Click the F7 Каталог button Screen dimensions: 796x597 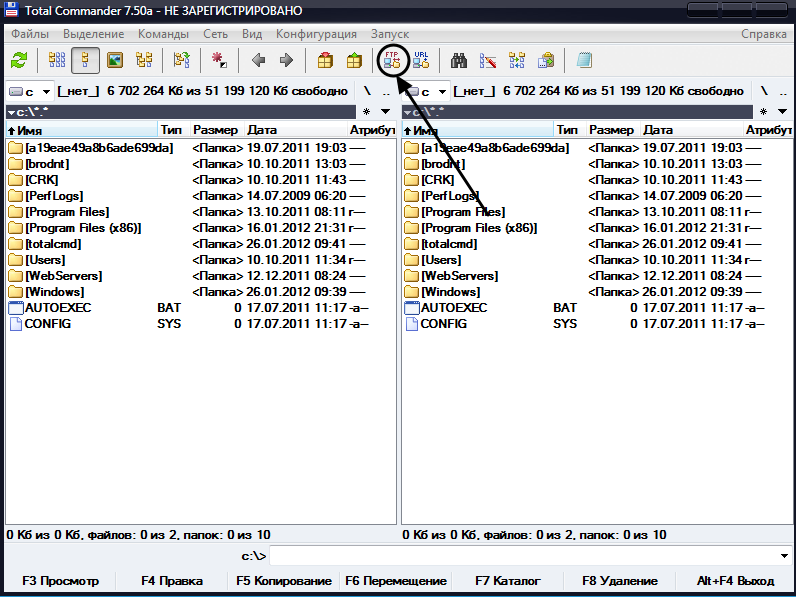tap(508, 581)
